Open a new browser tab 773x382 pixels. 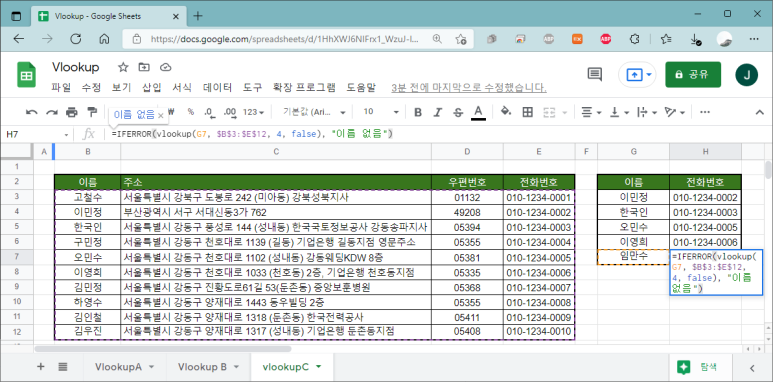pyautogui.click(x=198, y=16)
